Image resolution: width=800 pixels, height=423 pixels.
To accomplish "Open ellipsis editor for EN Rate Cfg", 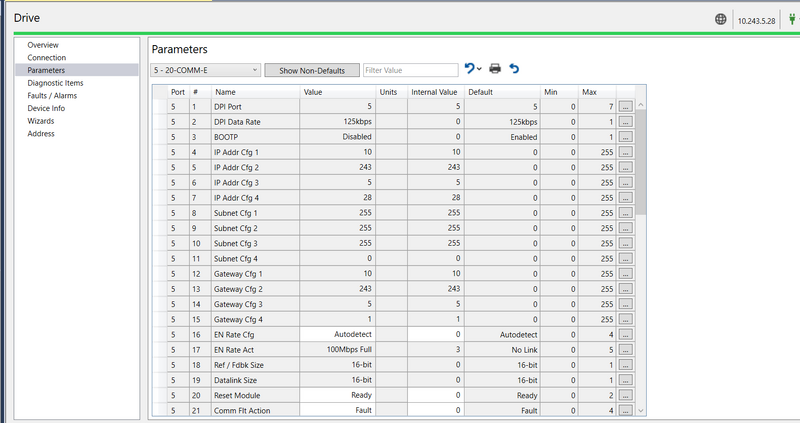I will 625,334.
